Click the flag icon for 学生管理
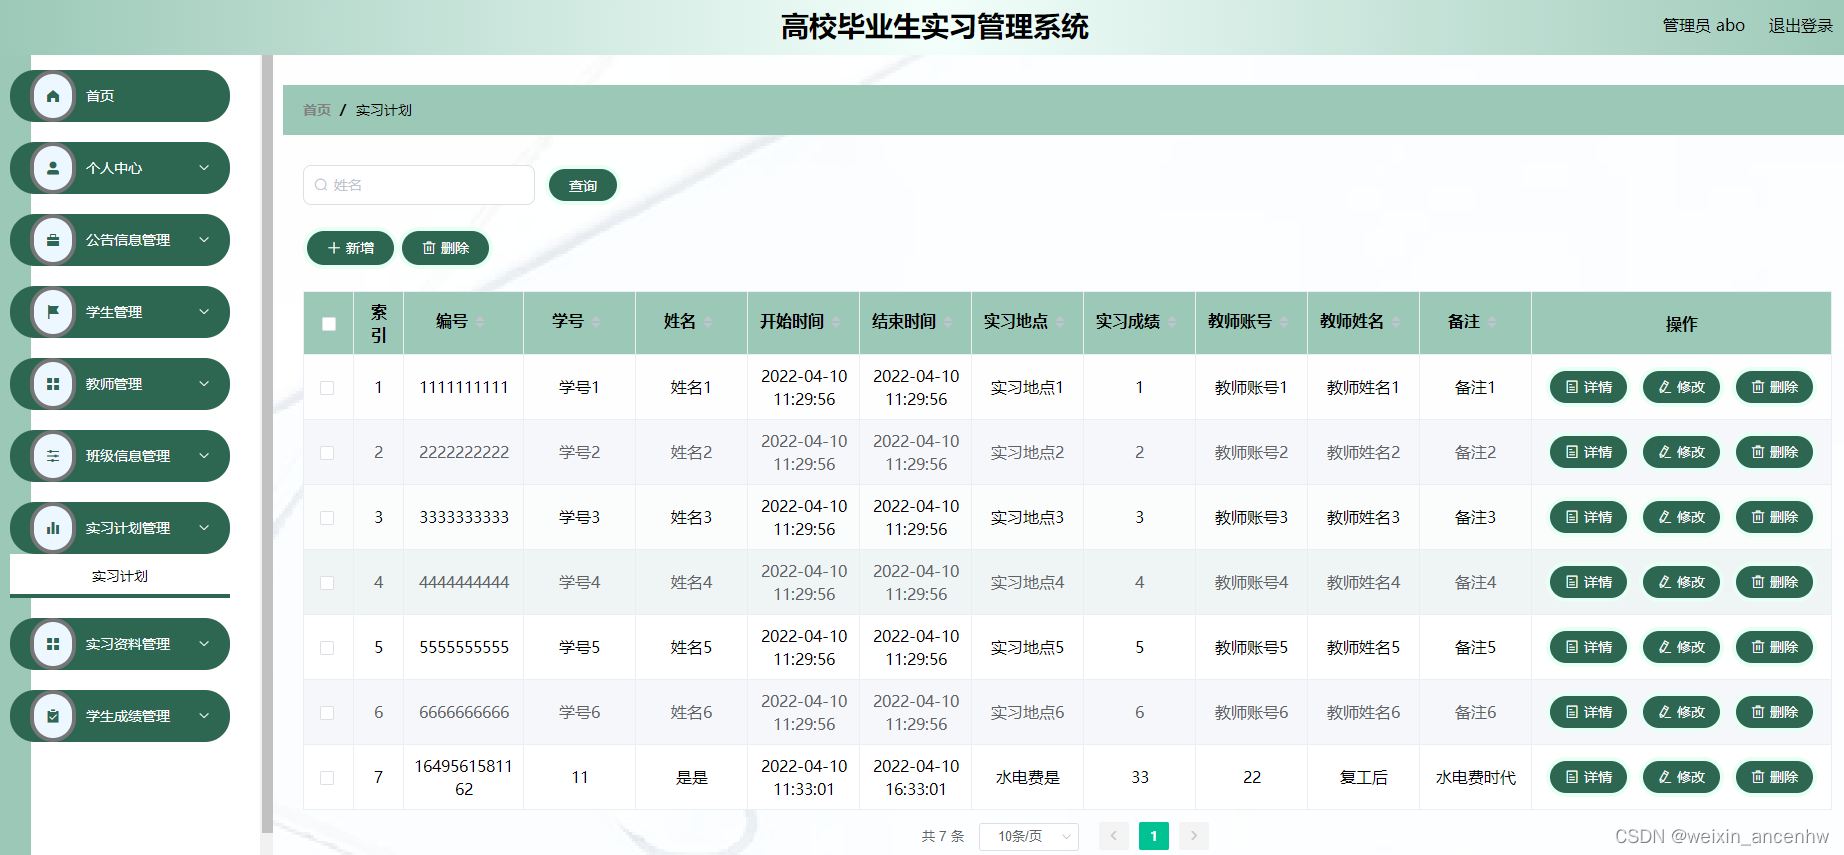This screenshot has width=1844, height=855. [x=53, y=312]
